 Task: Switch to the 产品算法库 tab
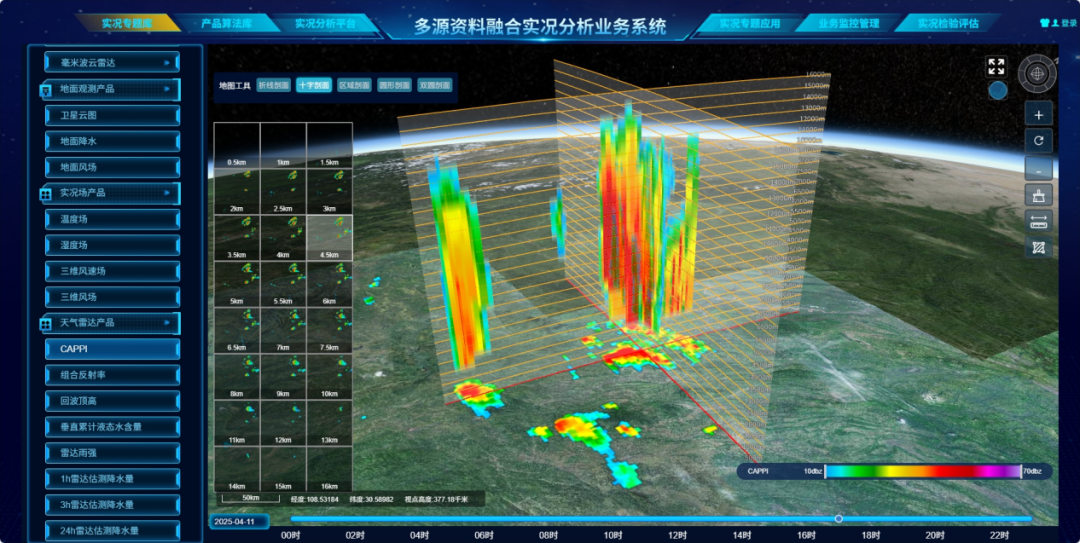(224, 24)
